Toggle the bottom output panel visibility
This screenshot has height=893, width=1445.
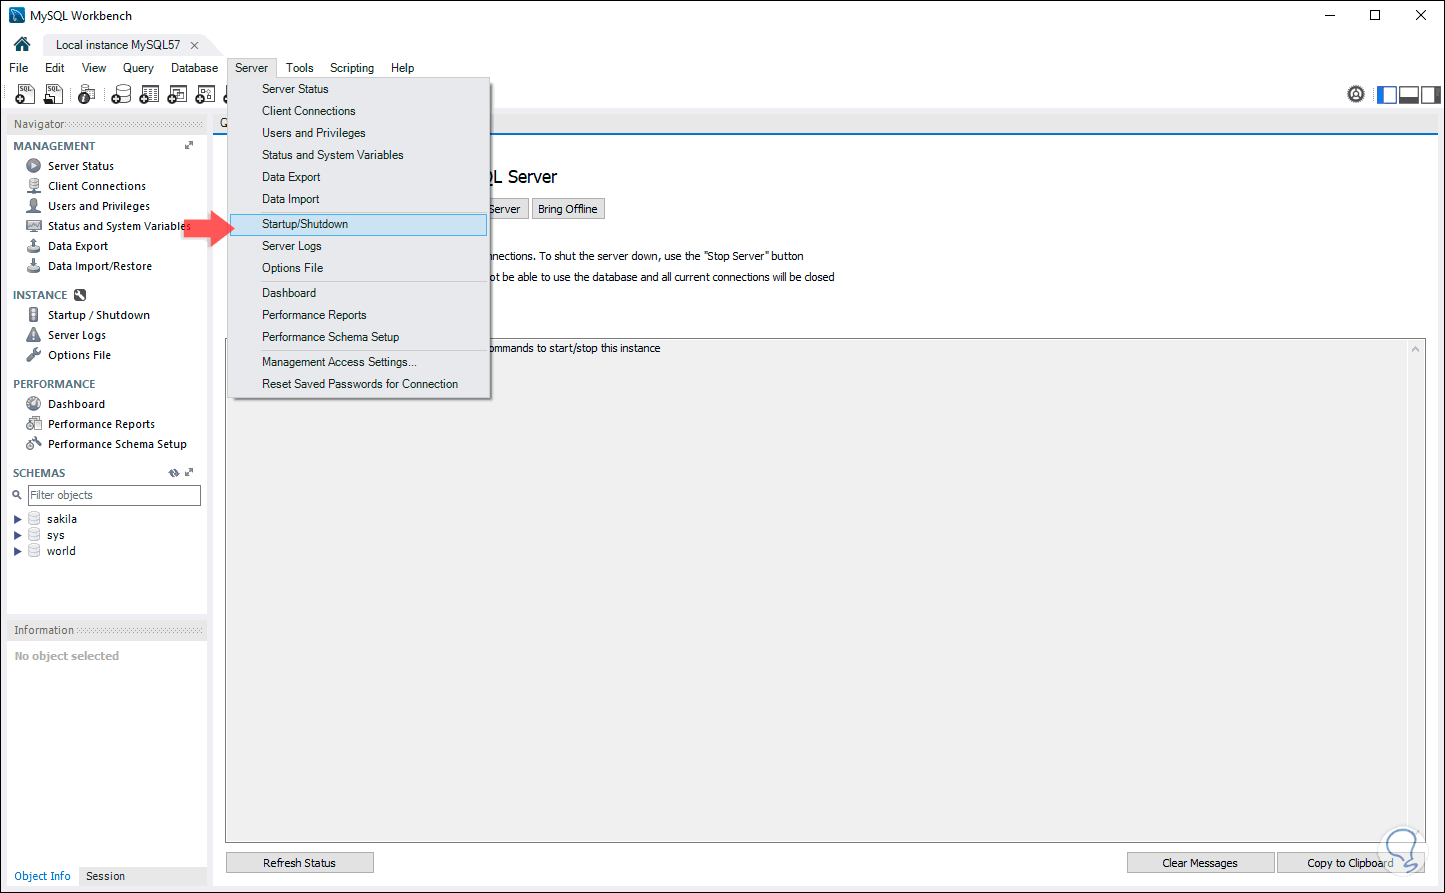point(1409,95)
